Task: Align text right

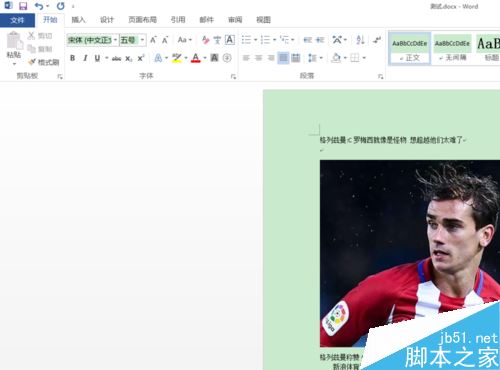Action: 271,58
